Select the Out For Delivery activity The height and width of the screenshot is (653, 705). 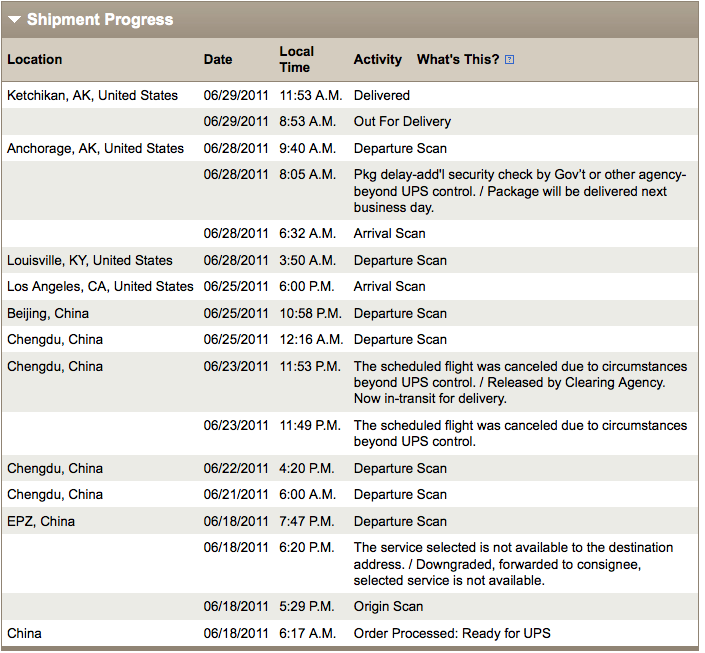pos(402,121)
